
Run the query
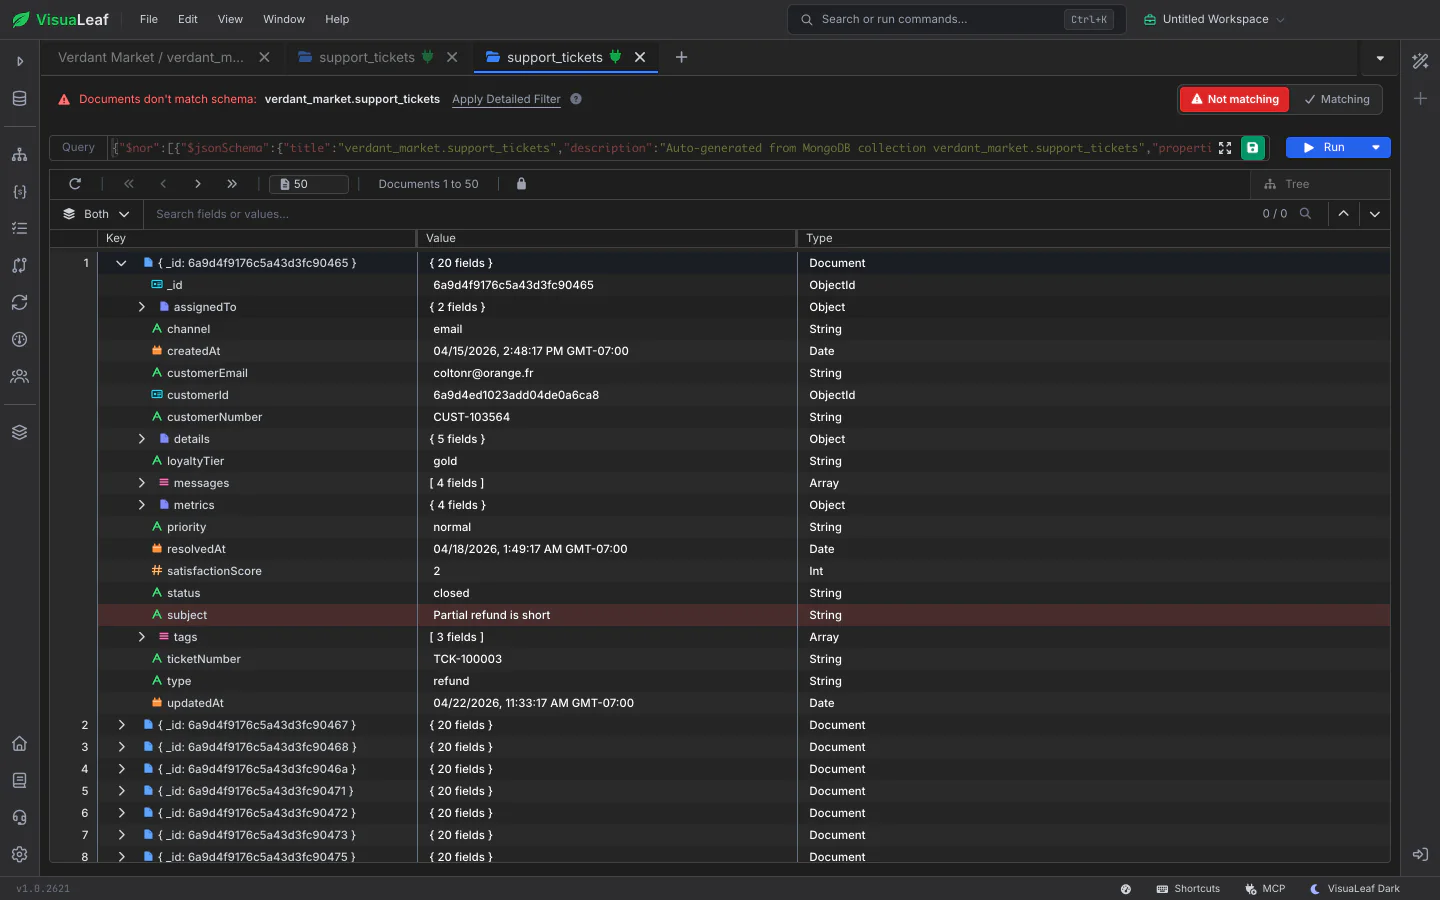[x=1325, y=148]
